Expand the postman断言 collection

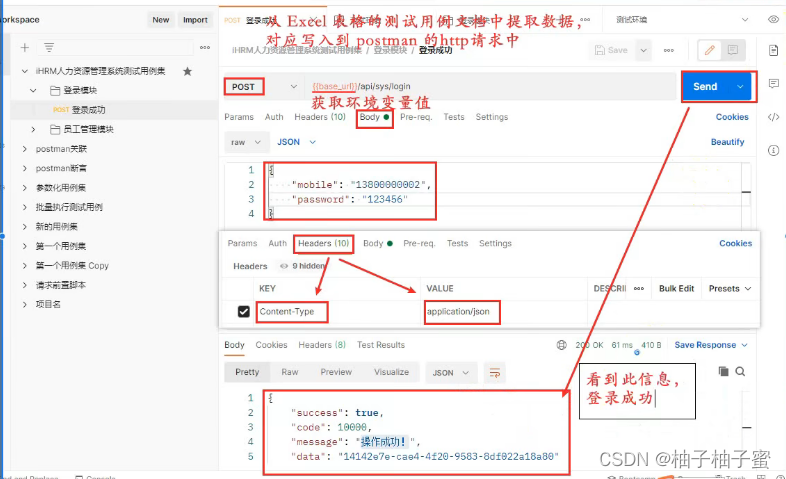click(25, 168)
